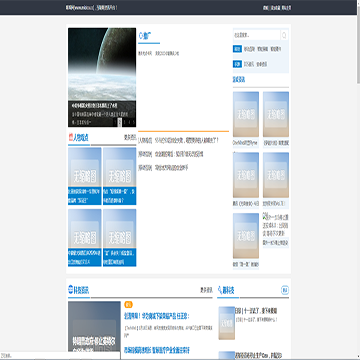360x360 pixels.
Task: Focus the search keyword input box
Action: 256,35
